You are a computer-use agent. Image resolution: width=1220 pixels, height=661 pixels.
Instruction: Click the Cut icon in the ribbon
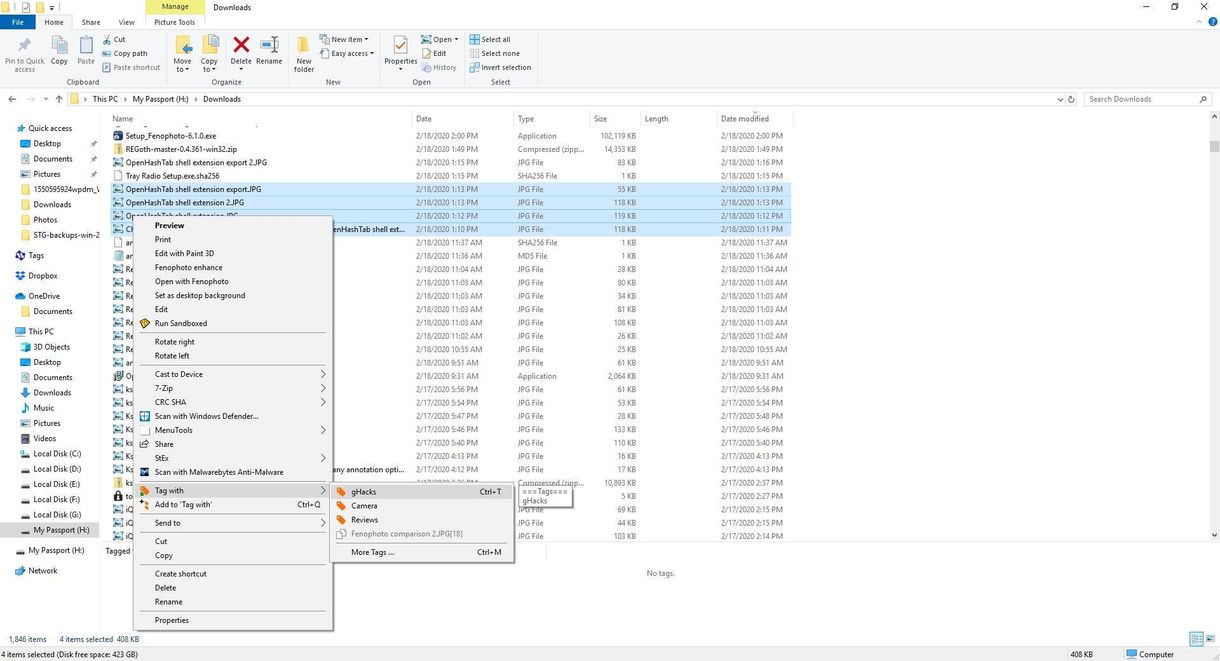pyautogui.click(x=106, y=39)
